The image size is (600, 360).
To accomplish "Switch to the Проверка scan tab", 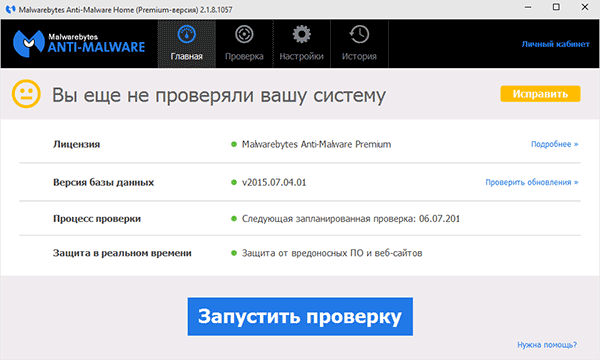I will click(244, 44).
